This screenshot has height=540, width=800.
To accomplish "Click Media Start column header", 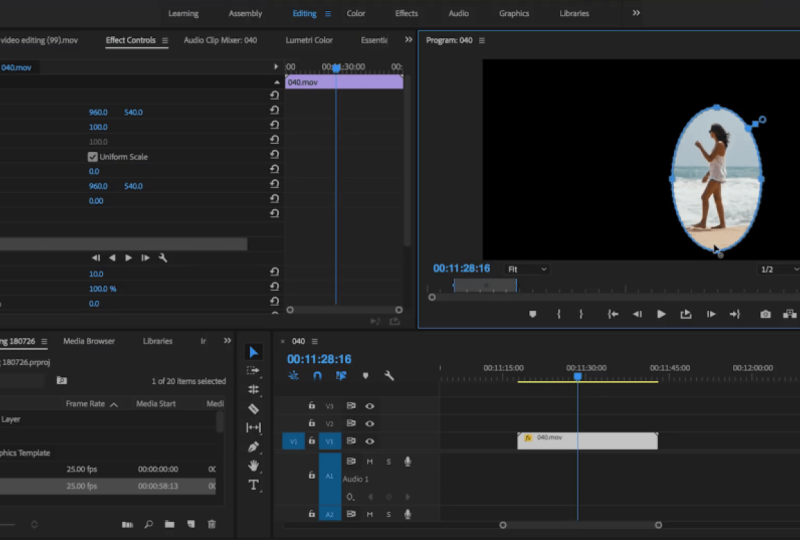I will pyautogui.click(x=156, y=404).
